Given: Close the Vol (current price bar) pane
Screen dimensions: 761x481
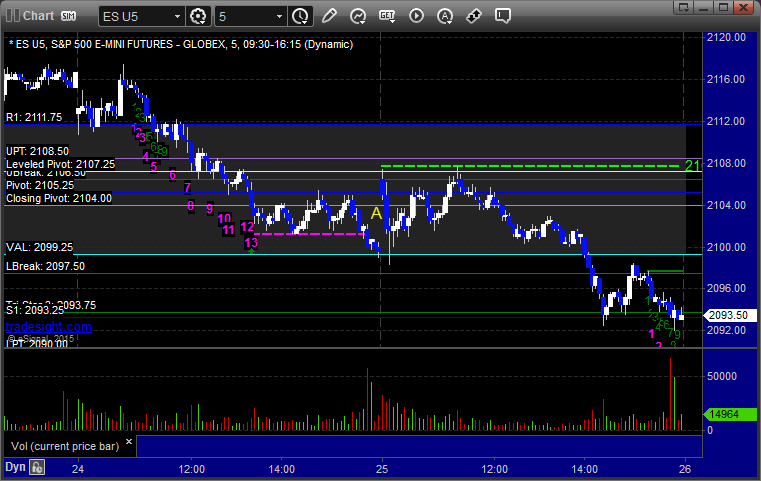Looking at the screenshot, I should click(x=129, y=442).
